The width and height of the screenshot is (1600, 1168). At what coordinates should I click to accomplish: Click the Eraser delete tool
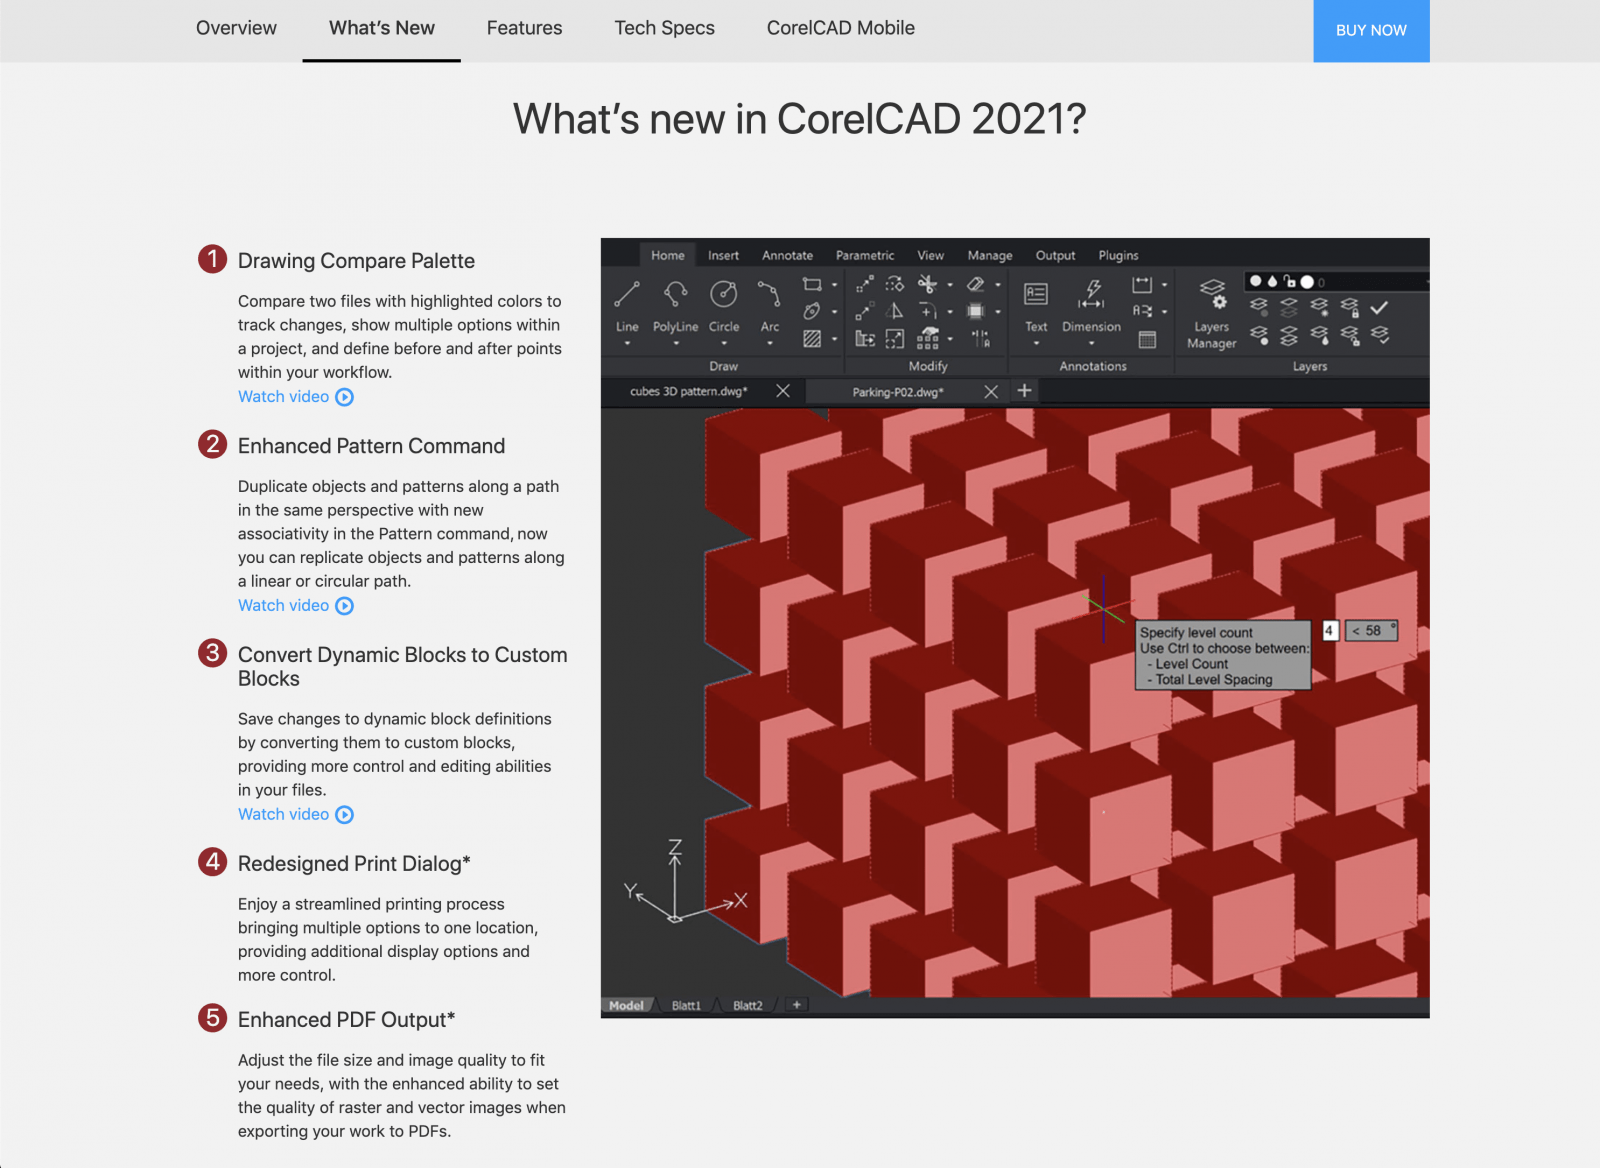(975, 284)
